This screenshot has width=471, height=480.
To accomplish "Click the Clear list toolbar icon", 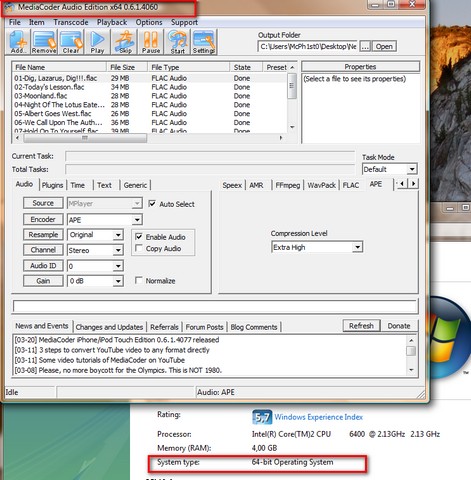I will [x=71, y=42].
